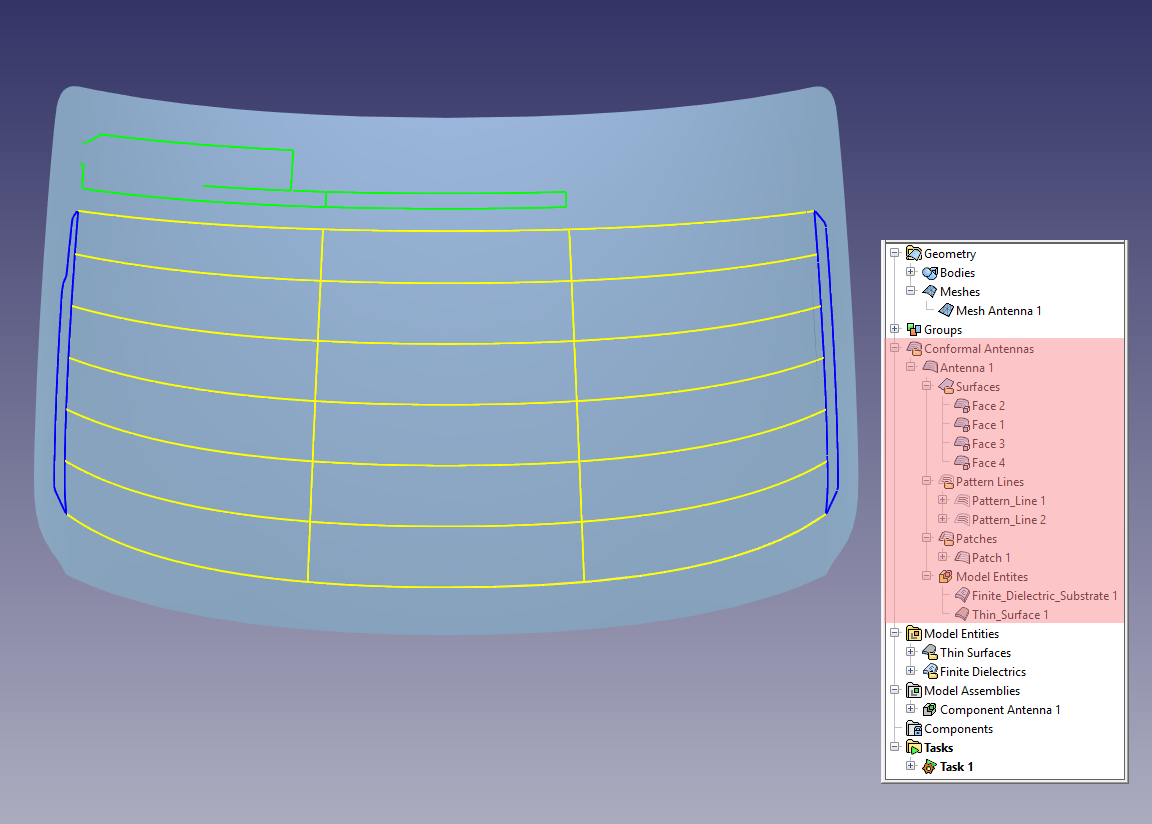Click the Conformal Antennas icon
This screenshot has height=824, width=1152.
click(913, 349)
